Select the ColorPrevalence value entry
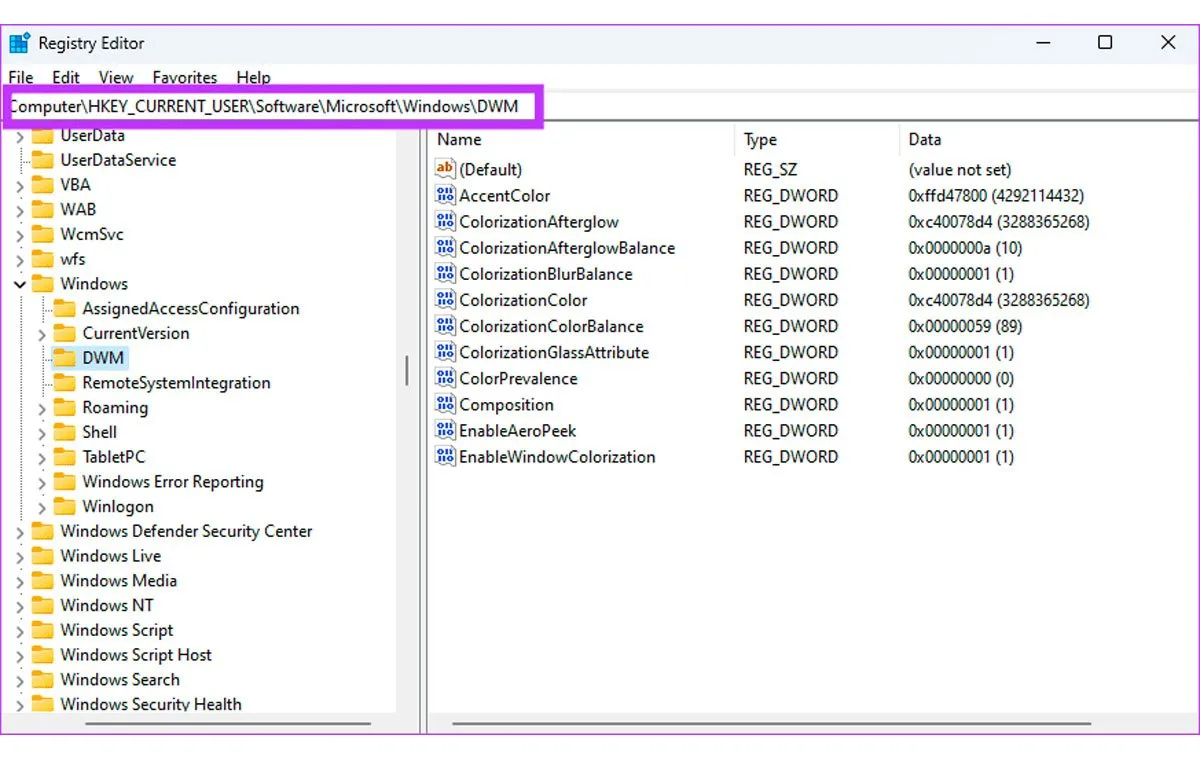This screenshot has height=760, width=1200. pyautogui.click(x=518, y=379)
